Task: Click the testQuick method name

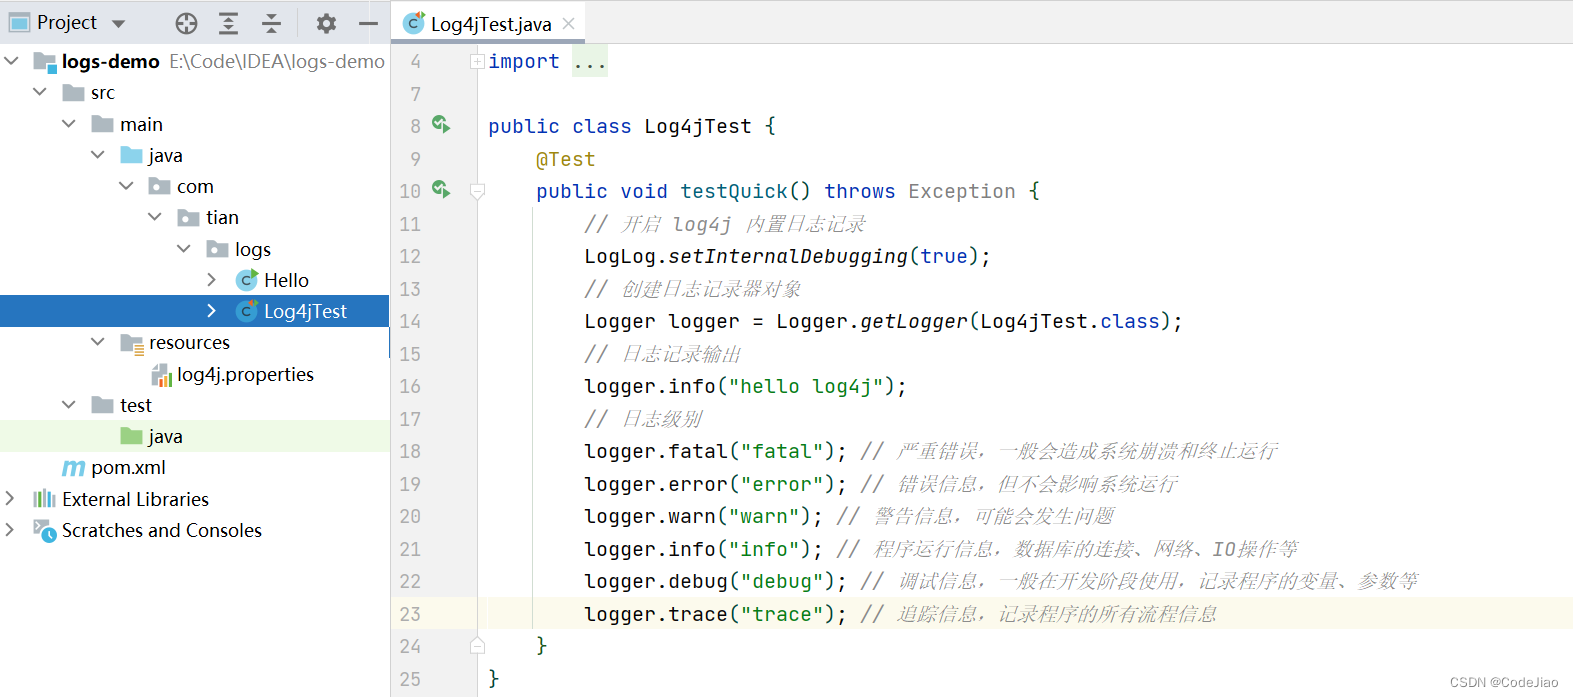Action: [734, 191]
